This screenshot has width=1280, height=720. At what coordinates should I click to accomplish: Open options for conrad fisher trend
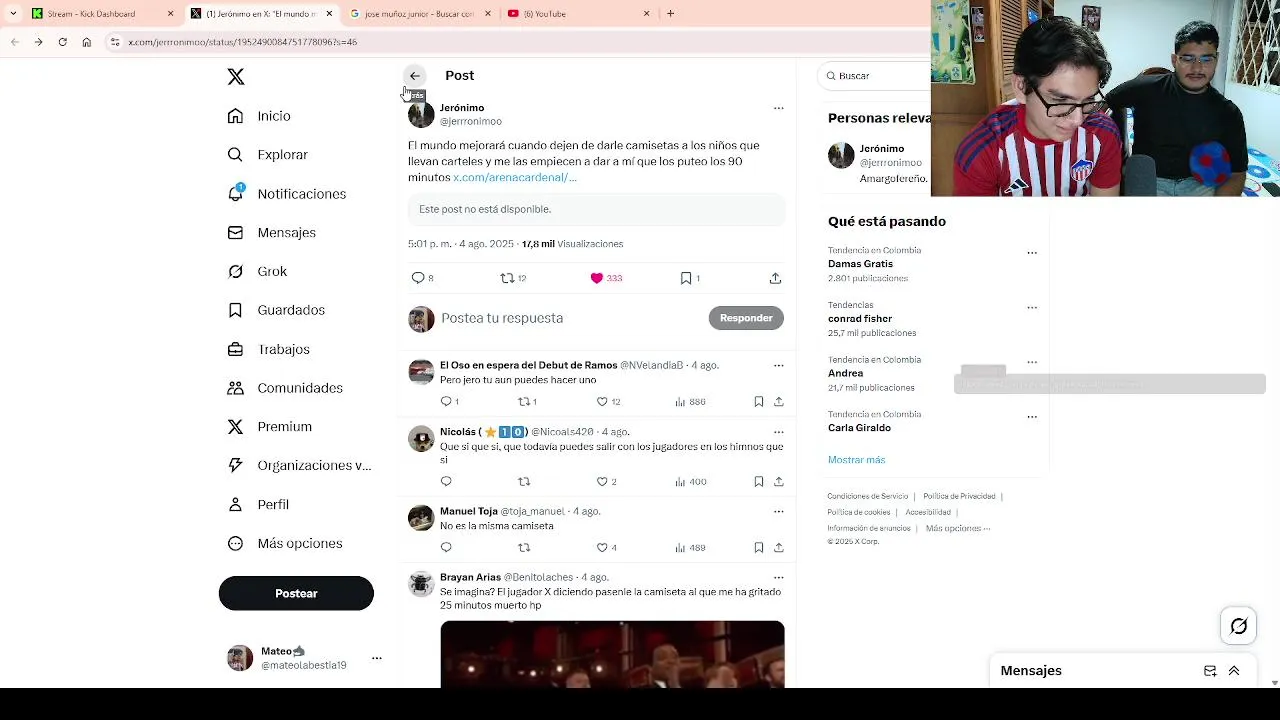pos(1032,308)
